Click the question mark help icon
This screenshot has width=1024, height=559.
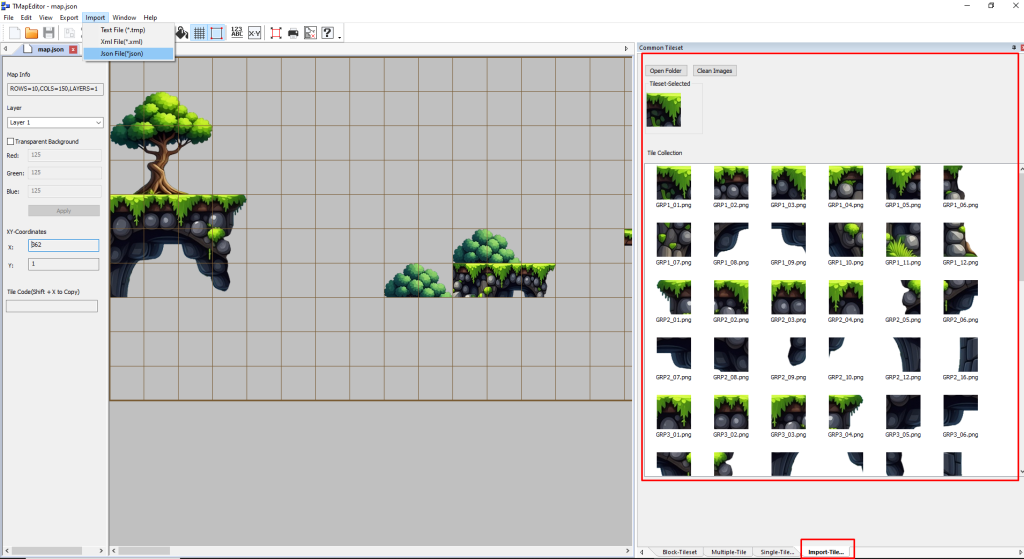[327, 33]
